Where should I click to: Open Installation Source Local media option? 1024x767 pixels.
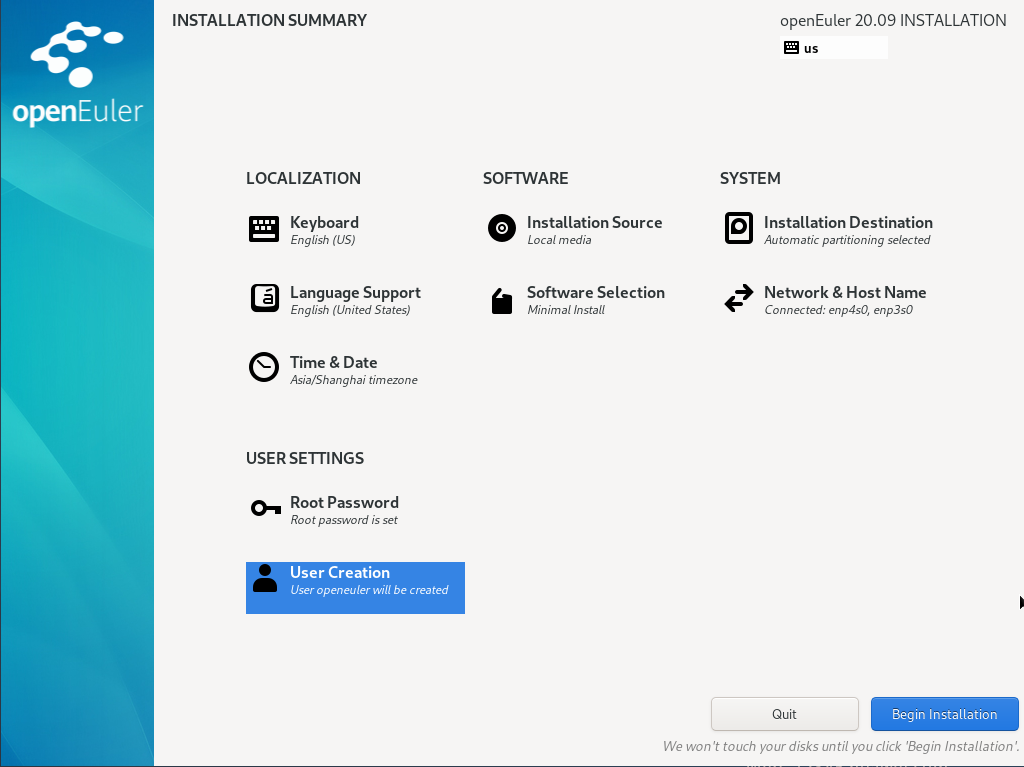pos(594,231)
